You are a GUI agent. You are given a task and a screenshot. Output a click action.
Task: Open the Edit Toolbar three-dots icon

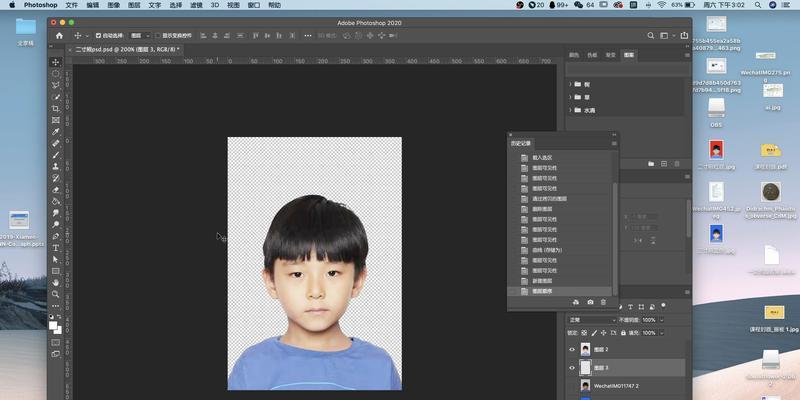click(x=56, y=306)
